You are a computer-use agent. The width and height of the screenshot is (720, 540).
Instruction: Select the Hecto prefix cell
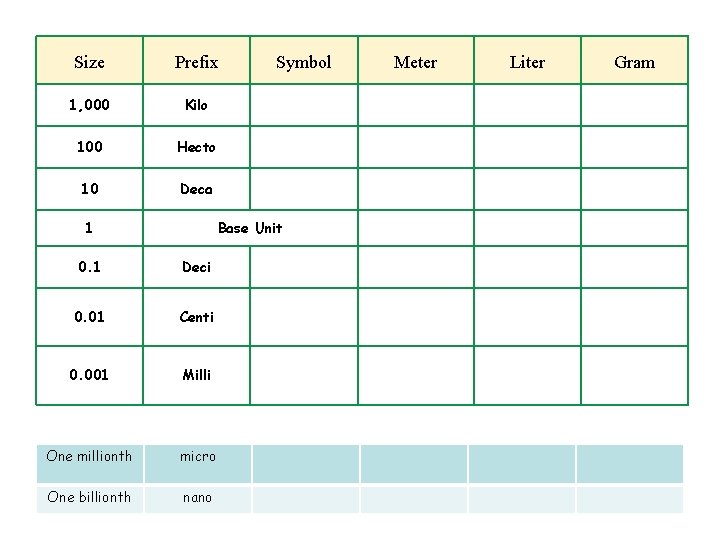tap(197, 147)
